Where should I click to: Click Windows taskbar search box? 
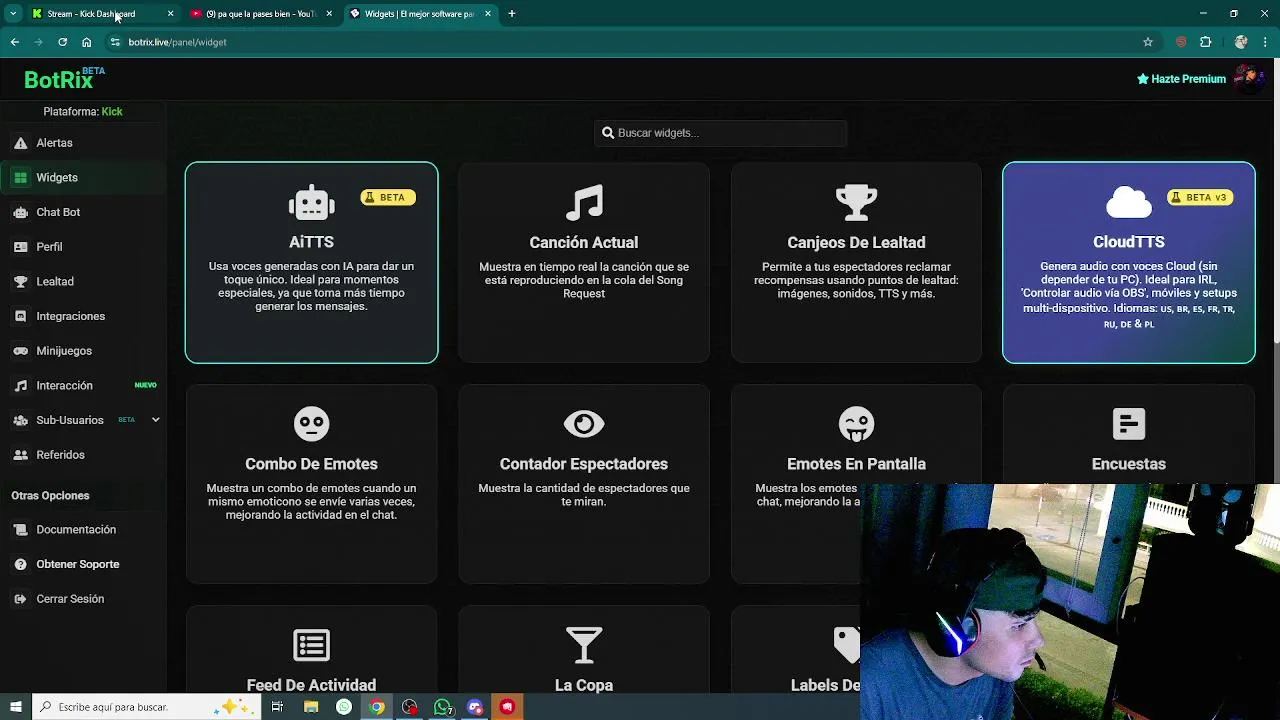145,707
